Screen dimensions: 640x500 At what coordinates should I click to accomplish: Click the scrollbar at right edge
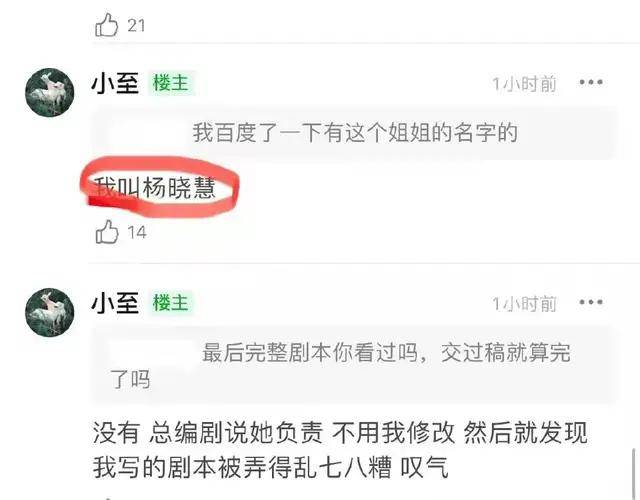pyautogui.click(x=634, y=473)
